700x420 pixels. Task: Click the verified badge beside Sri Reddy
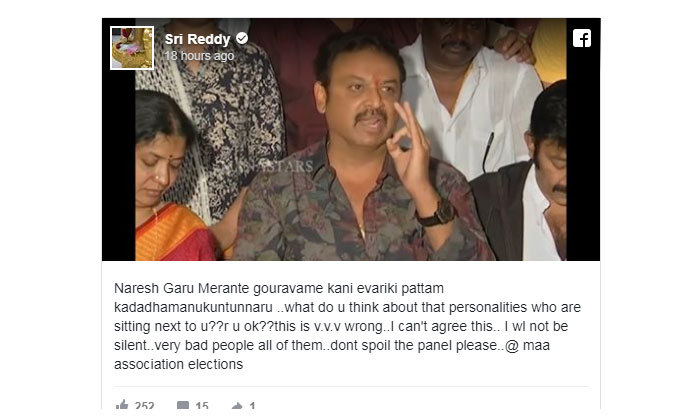point(242,38)
